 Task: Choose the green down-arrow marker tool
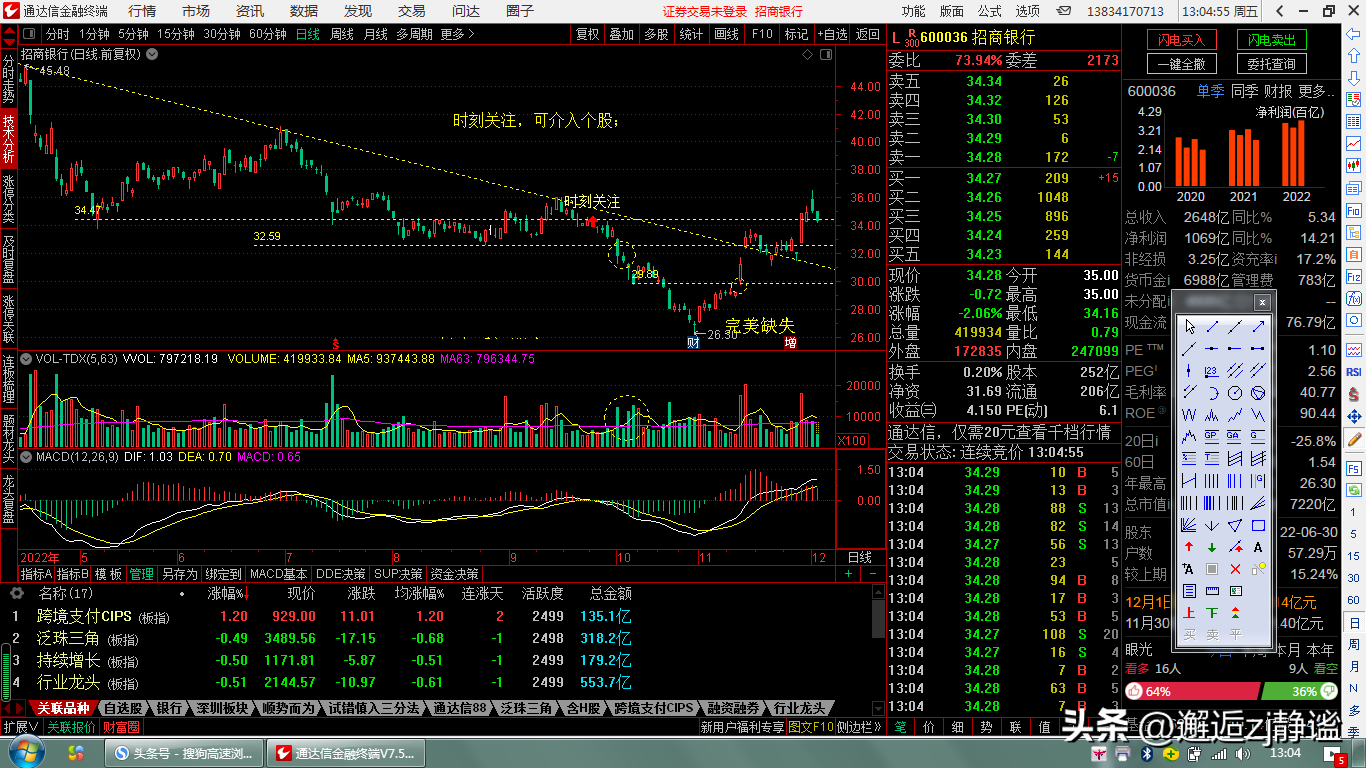coord(1211,546)
